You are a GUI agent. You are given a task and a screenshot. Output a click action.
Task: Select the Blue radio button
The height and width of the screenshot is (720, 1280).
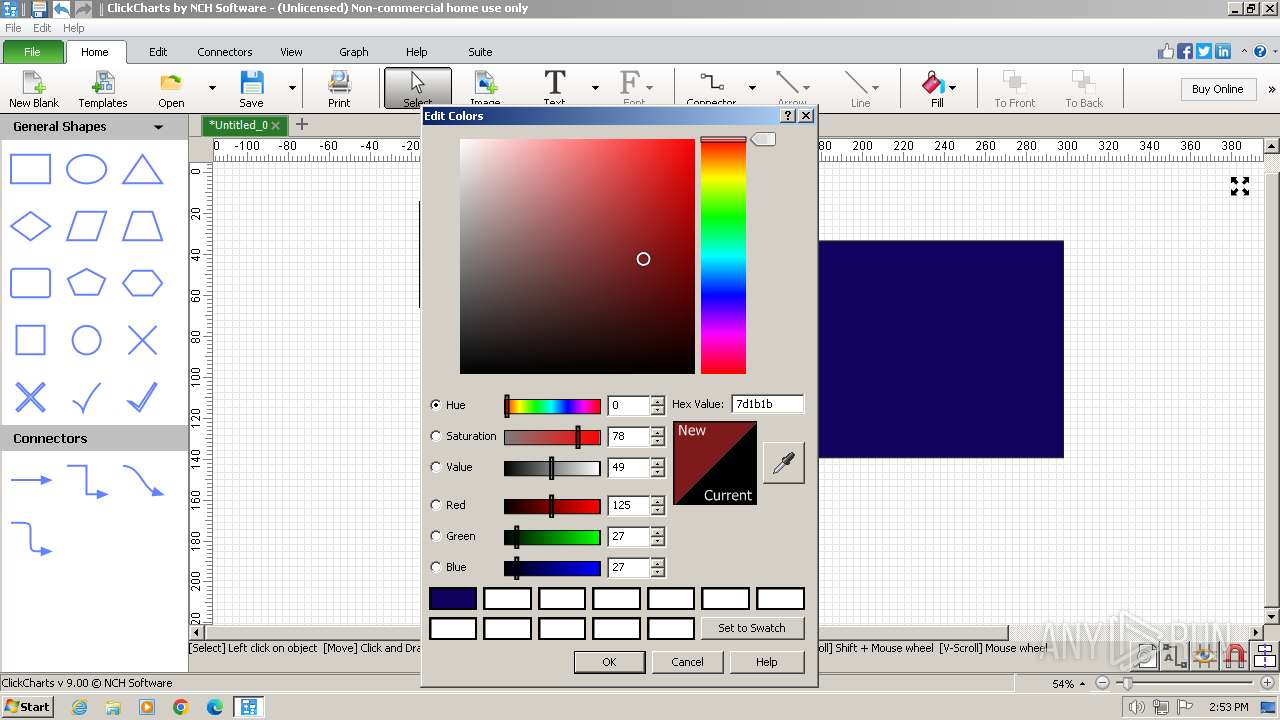click(x=435, y=567)
